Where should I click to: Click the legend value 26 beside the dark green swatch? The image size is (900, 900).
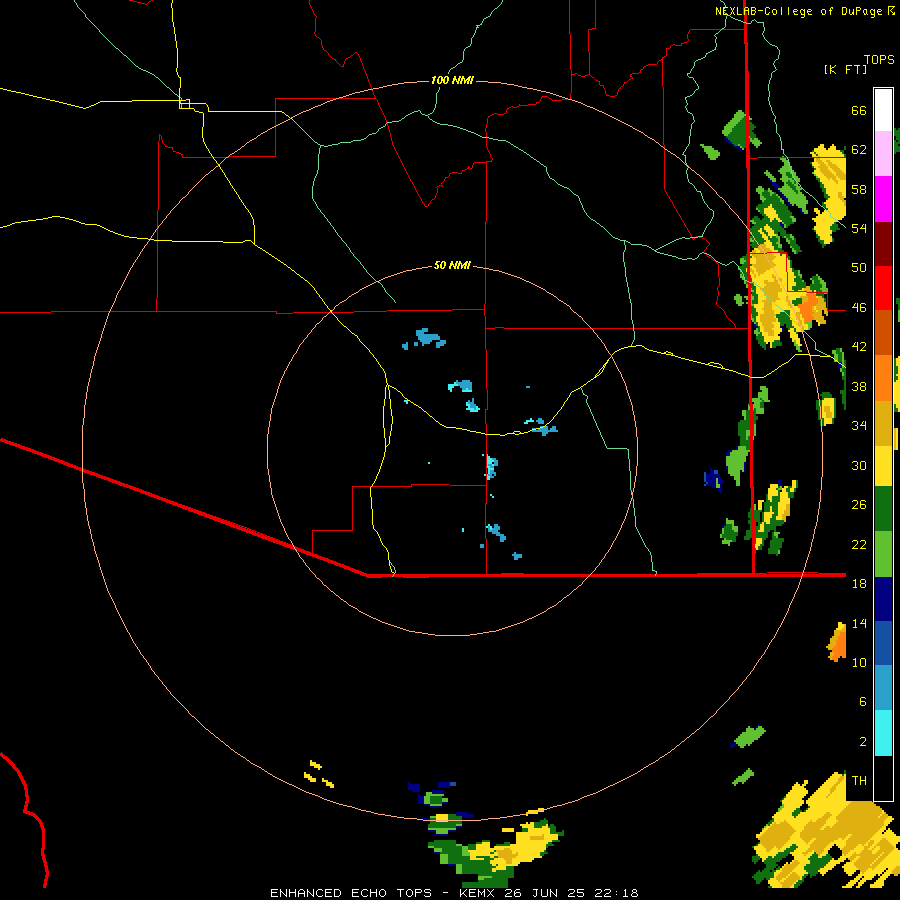tap(859, 505)
